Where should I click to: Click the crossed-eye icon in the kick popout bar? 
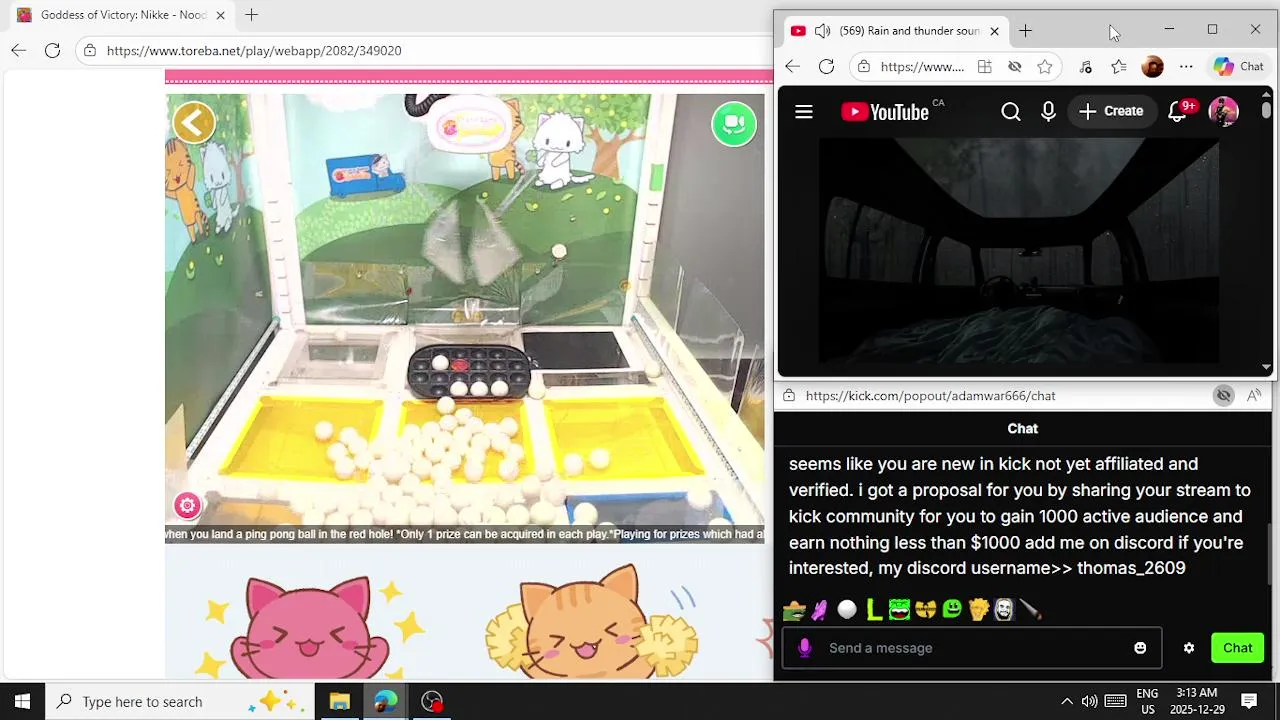click(x=1223, y=396)
